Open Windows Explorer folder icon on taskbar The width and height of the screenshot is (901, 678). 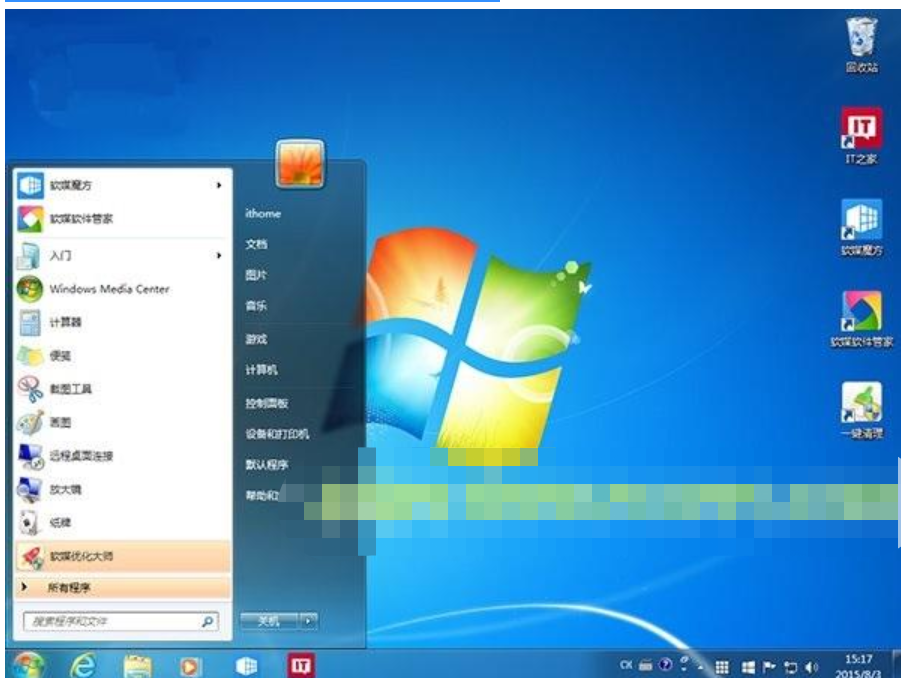point(138,667)
